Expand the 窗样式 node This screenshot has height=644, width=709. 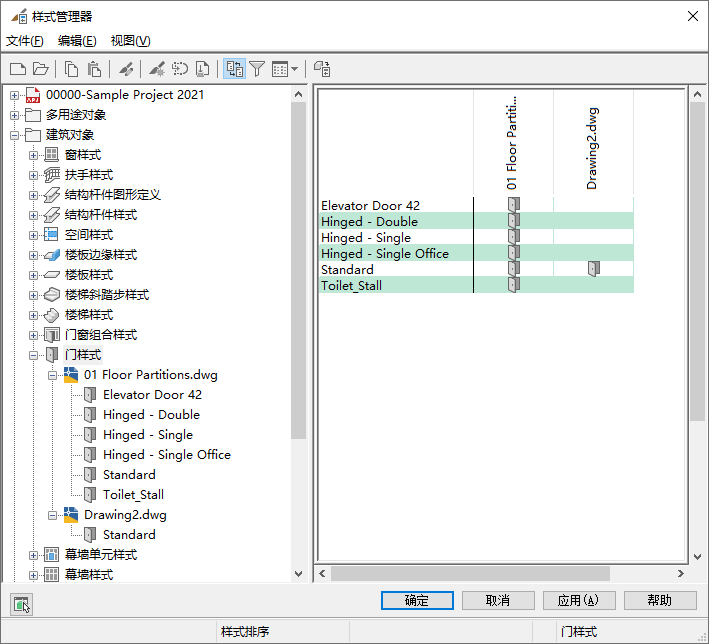pyautogui.click(x=33, y=155)
